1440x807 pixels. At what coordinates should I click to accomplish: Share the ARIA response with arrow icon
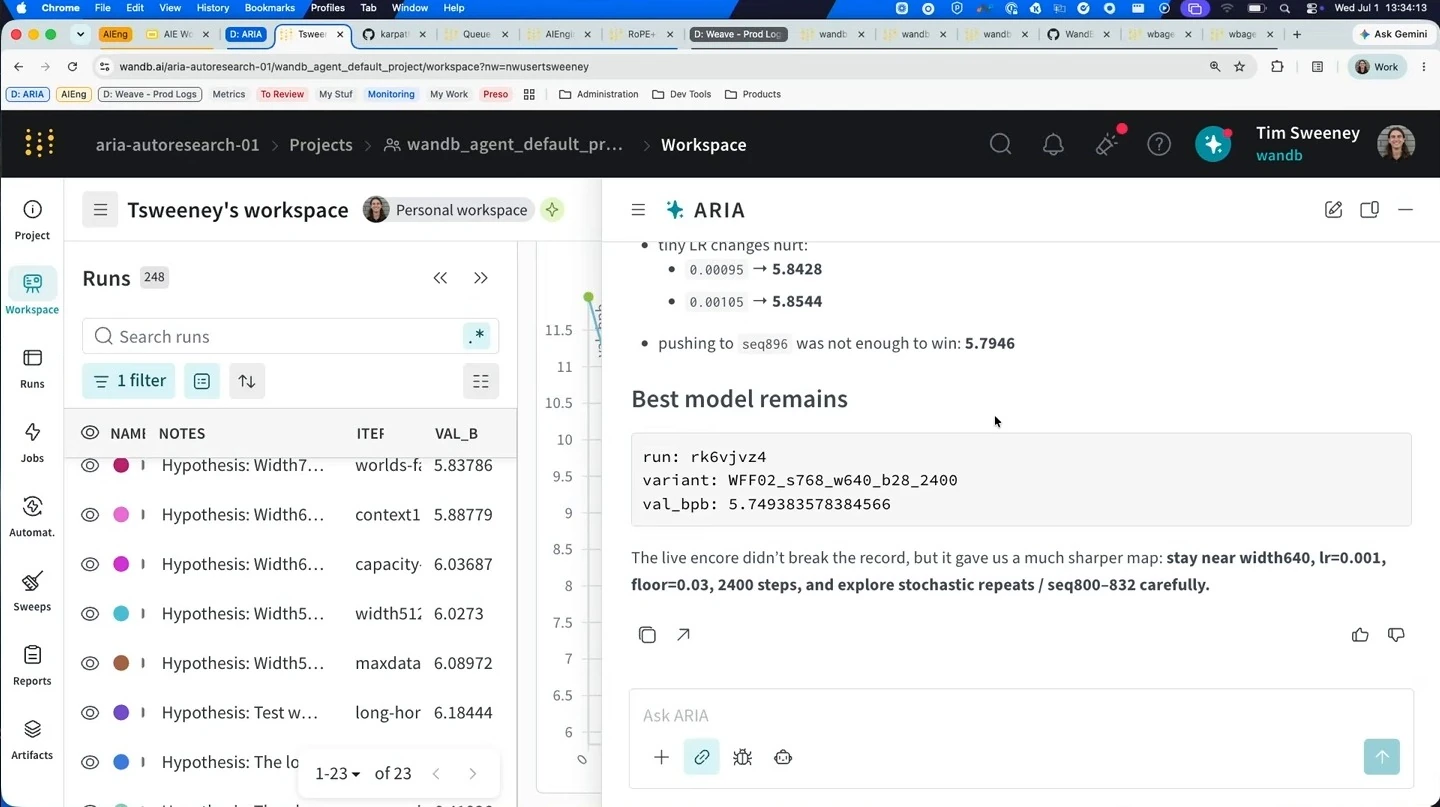(x=683, y=635)
